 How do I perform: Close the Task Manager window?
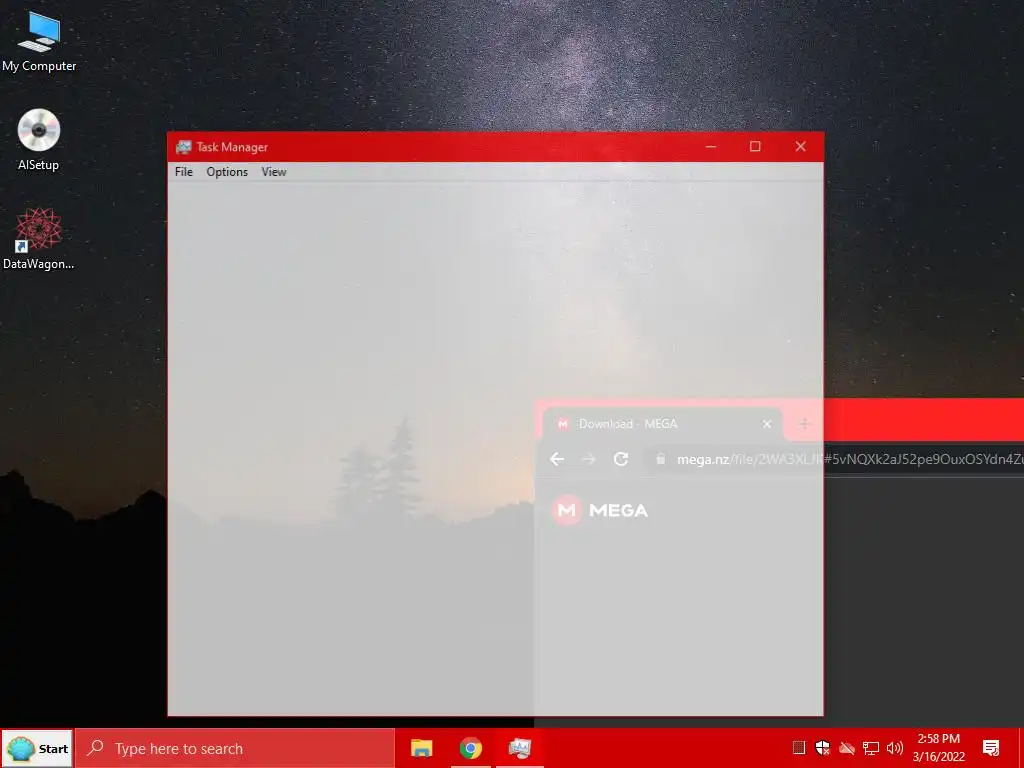(801, 146)
